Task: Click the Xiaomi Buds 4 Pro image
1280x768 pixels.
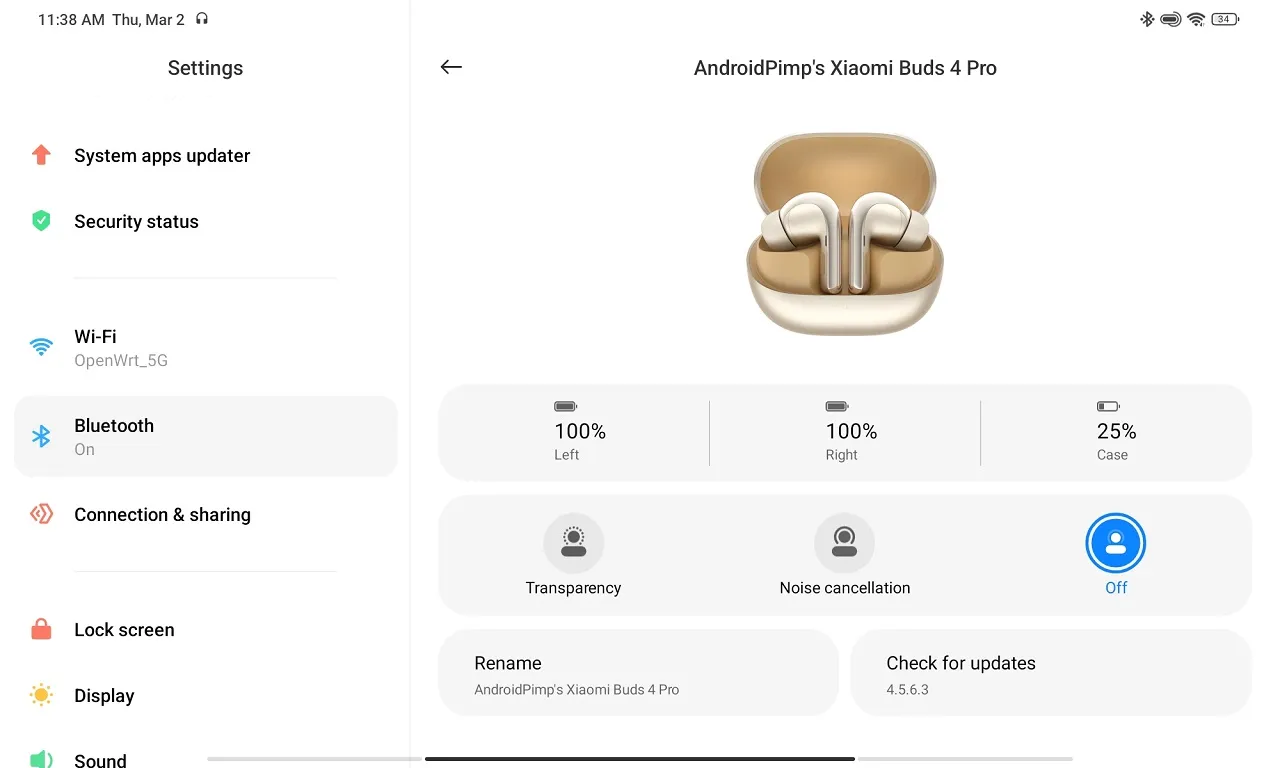Action: (x=845, y=233)
